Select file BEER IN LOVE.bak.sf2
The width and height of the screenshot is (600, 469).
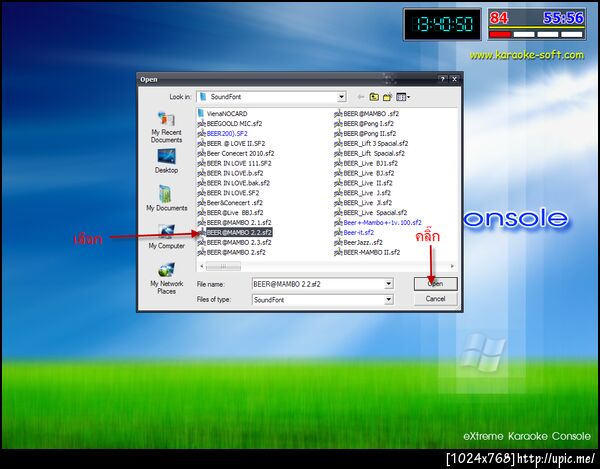tap(234, 183)
